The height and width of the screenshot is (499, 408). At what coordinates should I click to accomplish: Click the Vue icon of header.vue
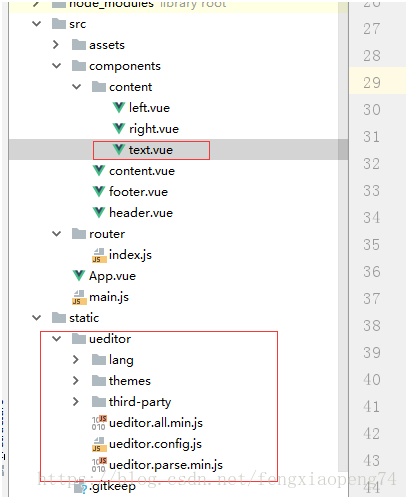point(99,213)
